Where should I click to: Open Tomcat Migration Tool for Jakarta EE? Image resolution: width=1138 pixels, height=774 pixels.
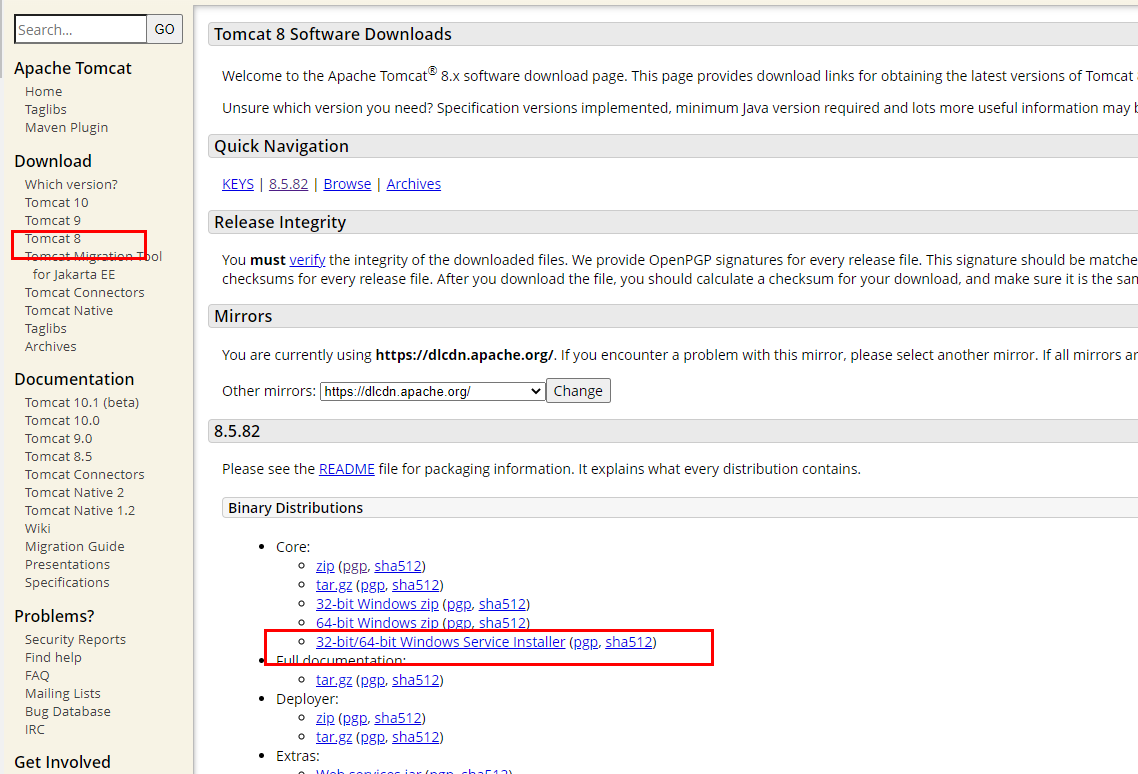93,266
